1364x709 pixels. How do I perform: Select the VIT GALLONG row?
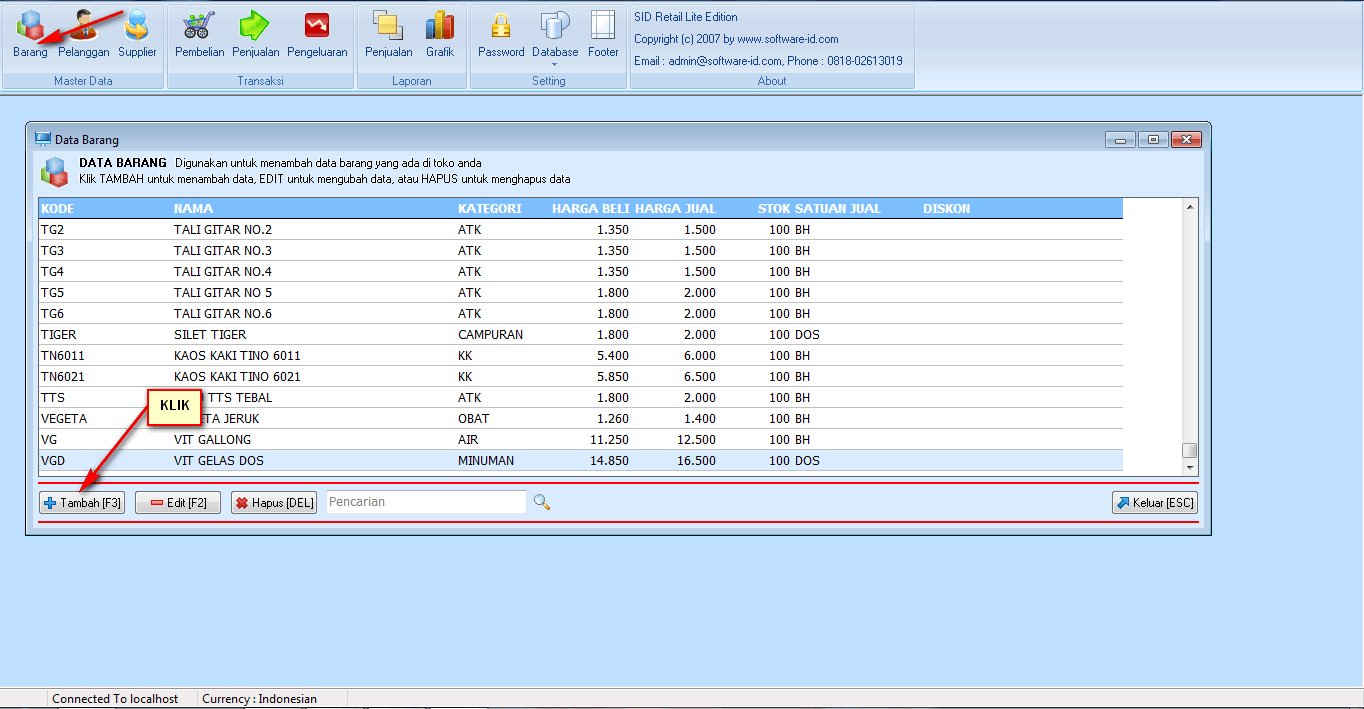(212, 440)
